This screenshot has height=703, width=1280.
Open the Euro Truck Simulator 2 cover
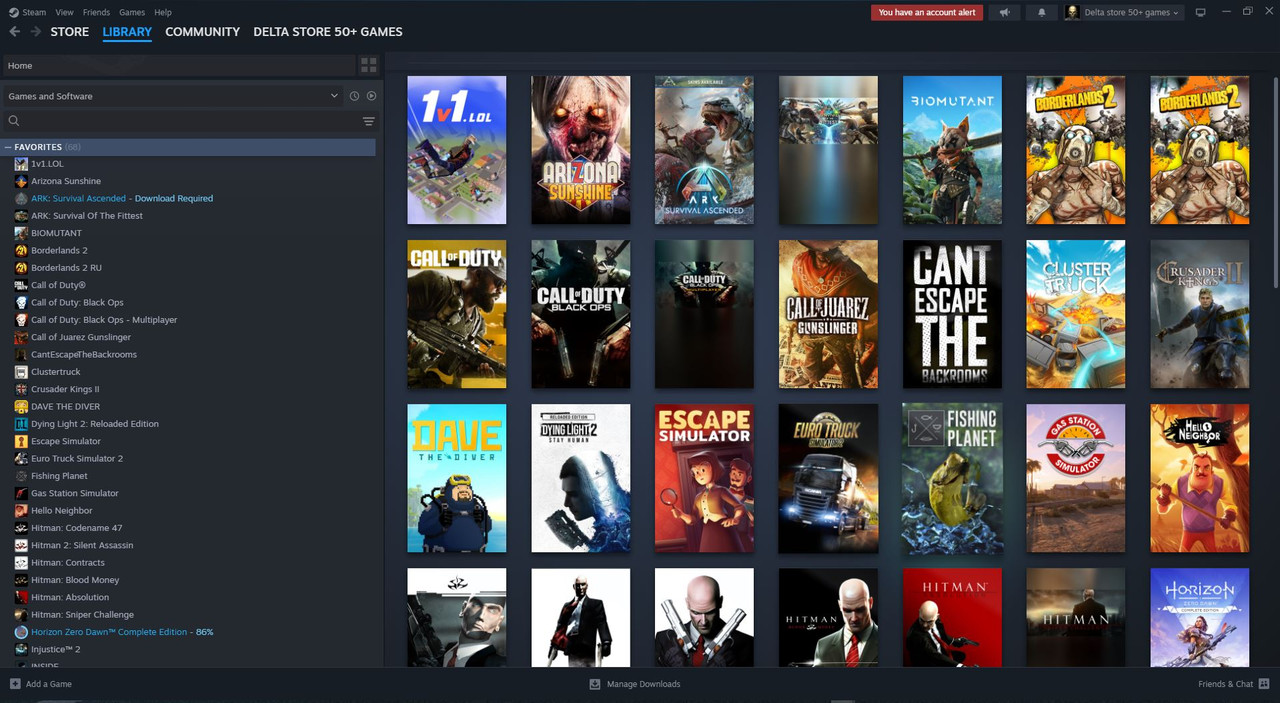click(828, 478)
